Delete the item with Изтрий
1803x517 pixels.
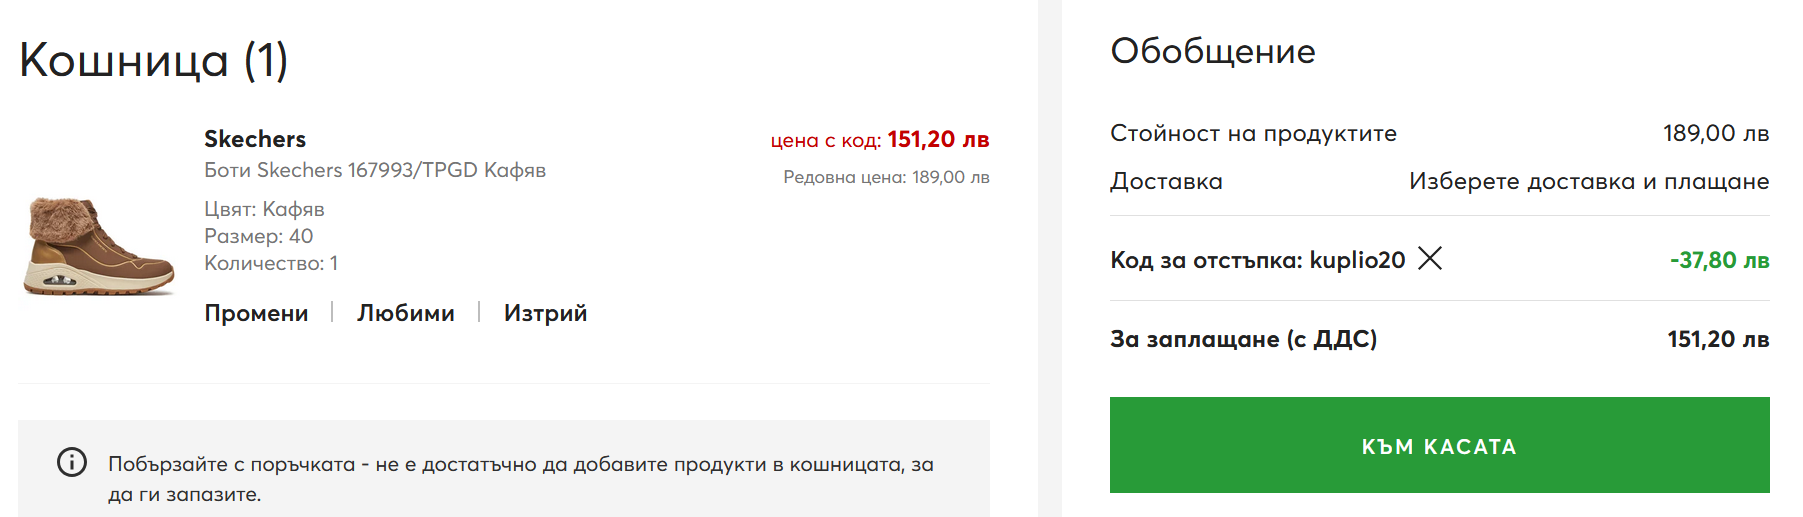click(x=545, y=313)
